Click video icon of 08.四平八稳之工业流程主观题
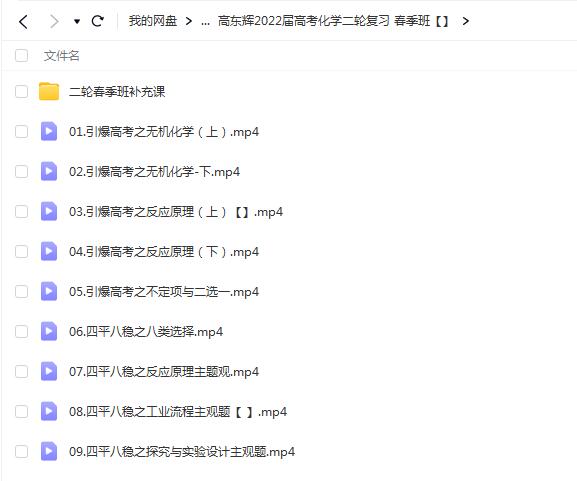Screen dimensions: 577x481 49,411
